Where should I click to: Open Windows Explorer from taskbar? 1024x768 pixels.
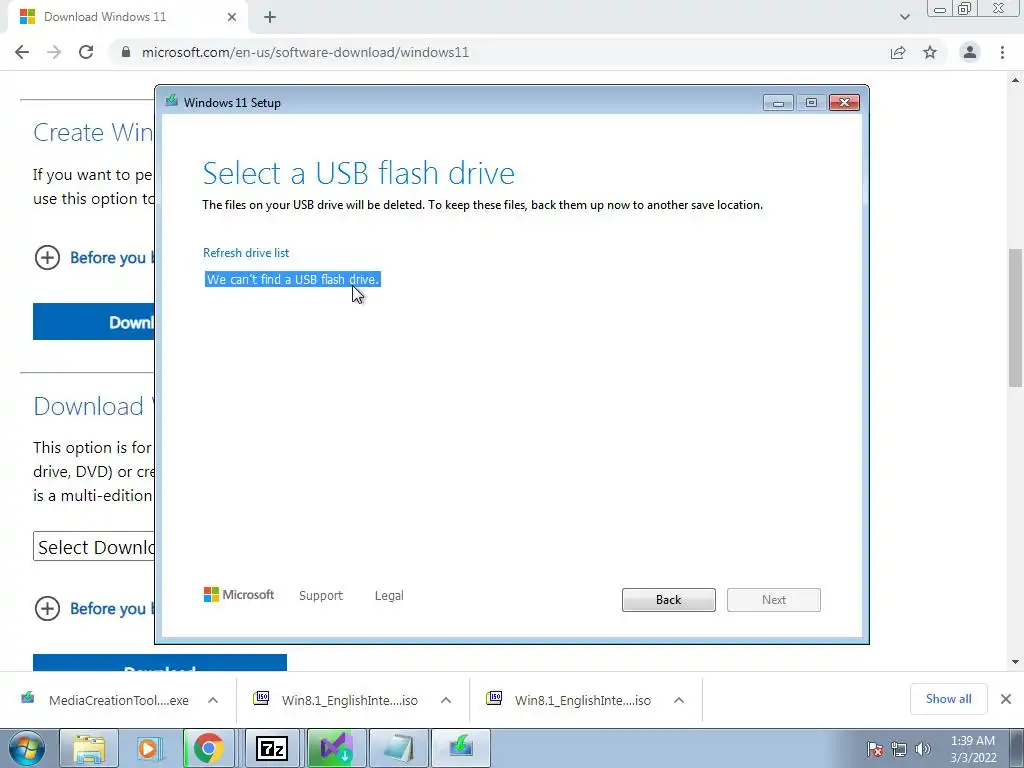[x=89, y=748]
